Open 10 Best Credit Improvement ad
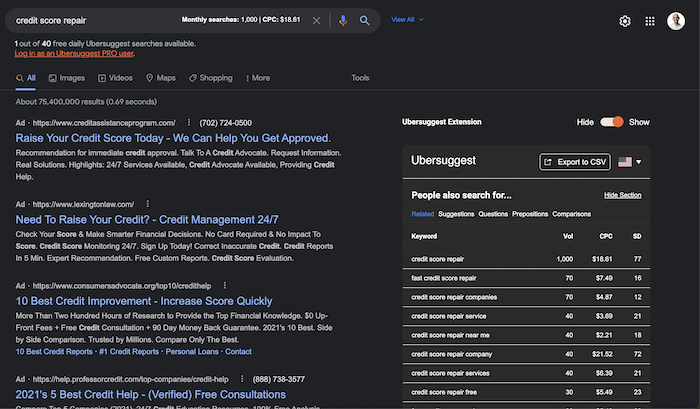Image resolution: width=700 pixels, height=409 pixels. [144, 301]
